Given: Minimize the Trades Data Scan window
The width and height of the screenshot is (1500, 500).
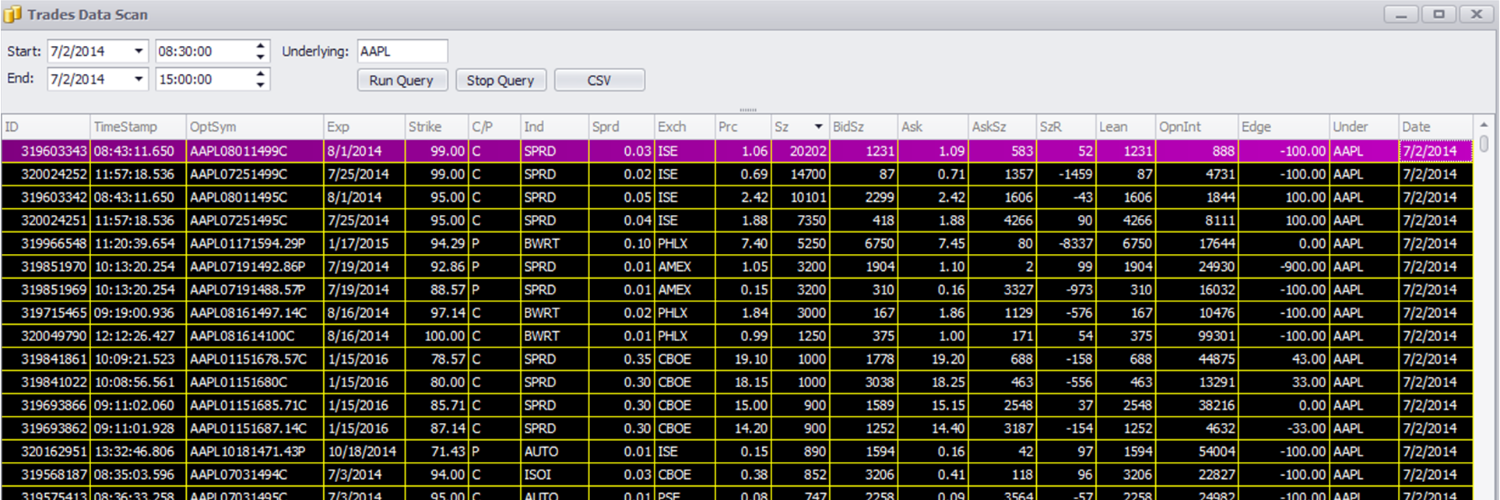Looking at the screenshot, I should point(1402,14).
